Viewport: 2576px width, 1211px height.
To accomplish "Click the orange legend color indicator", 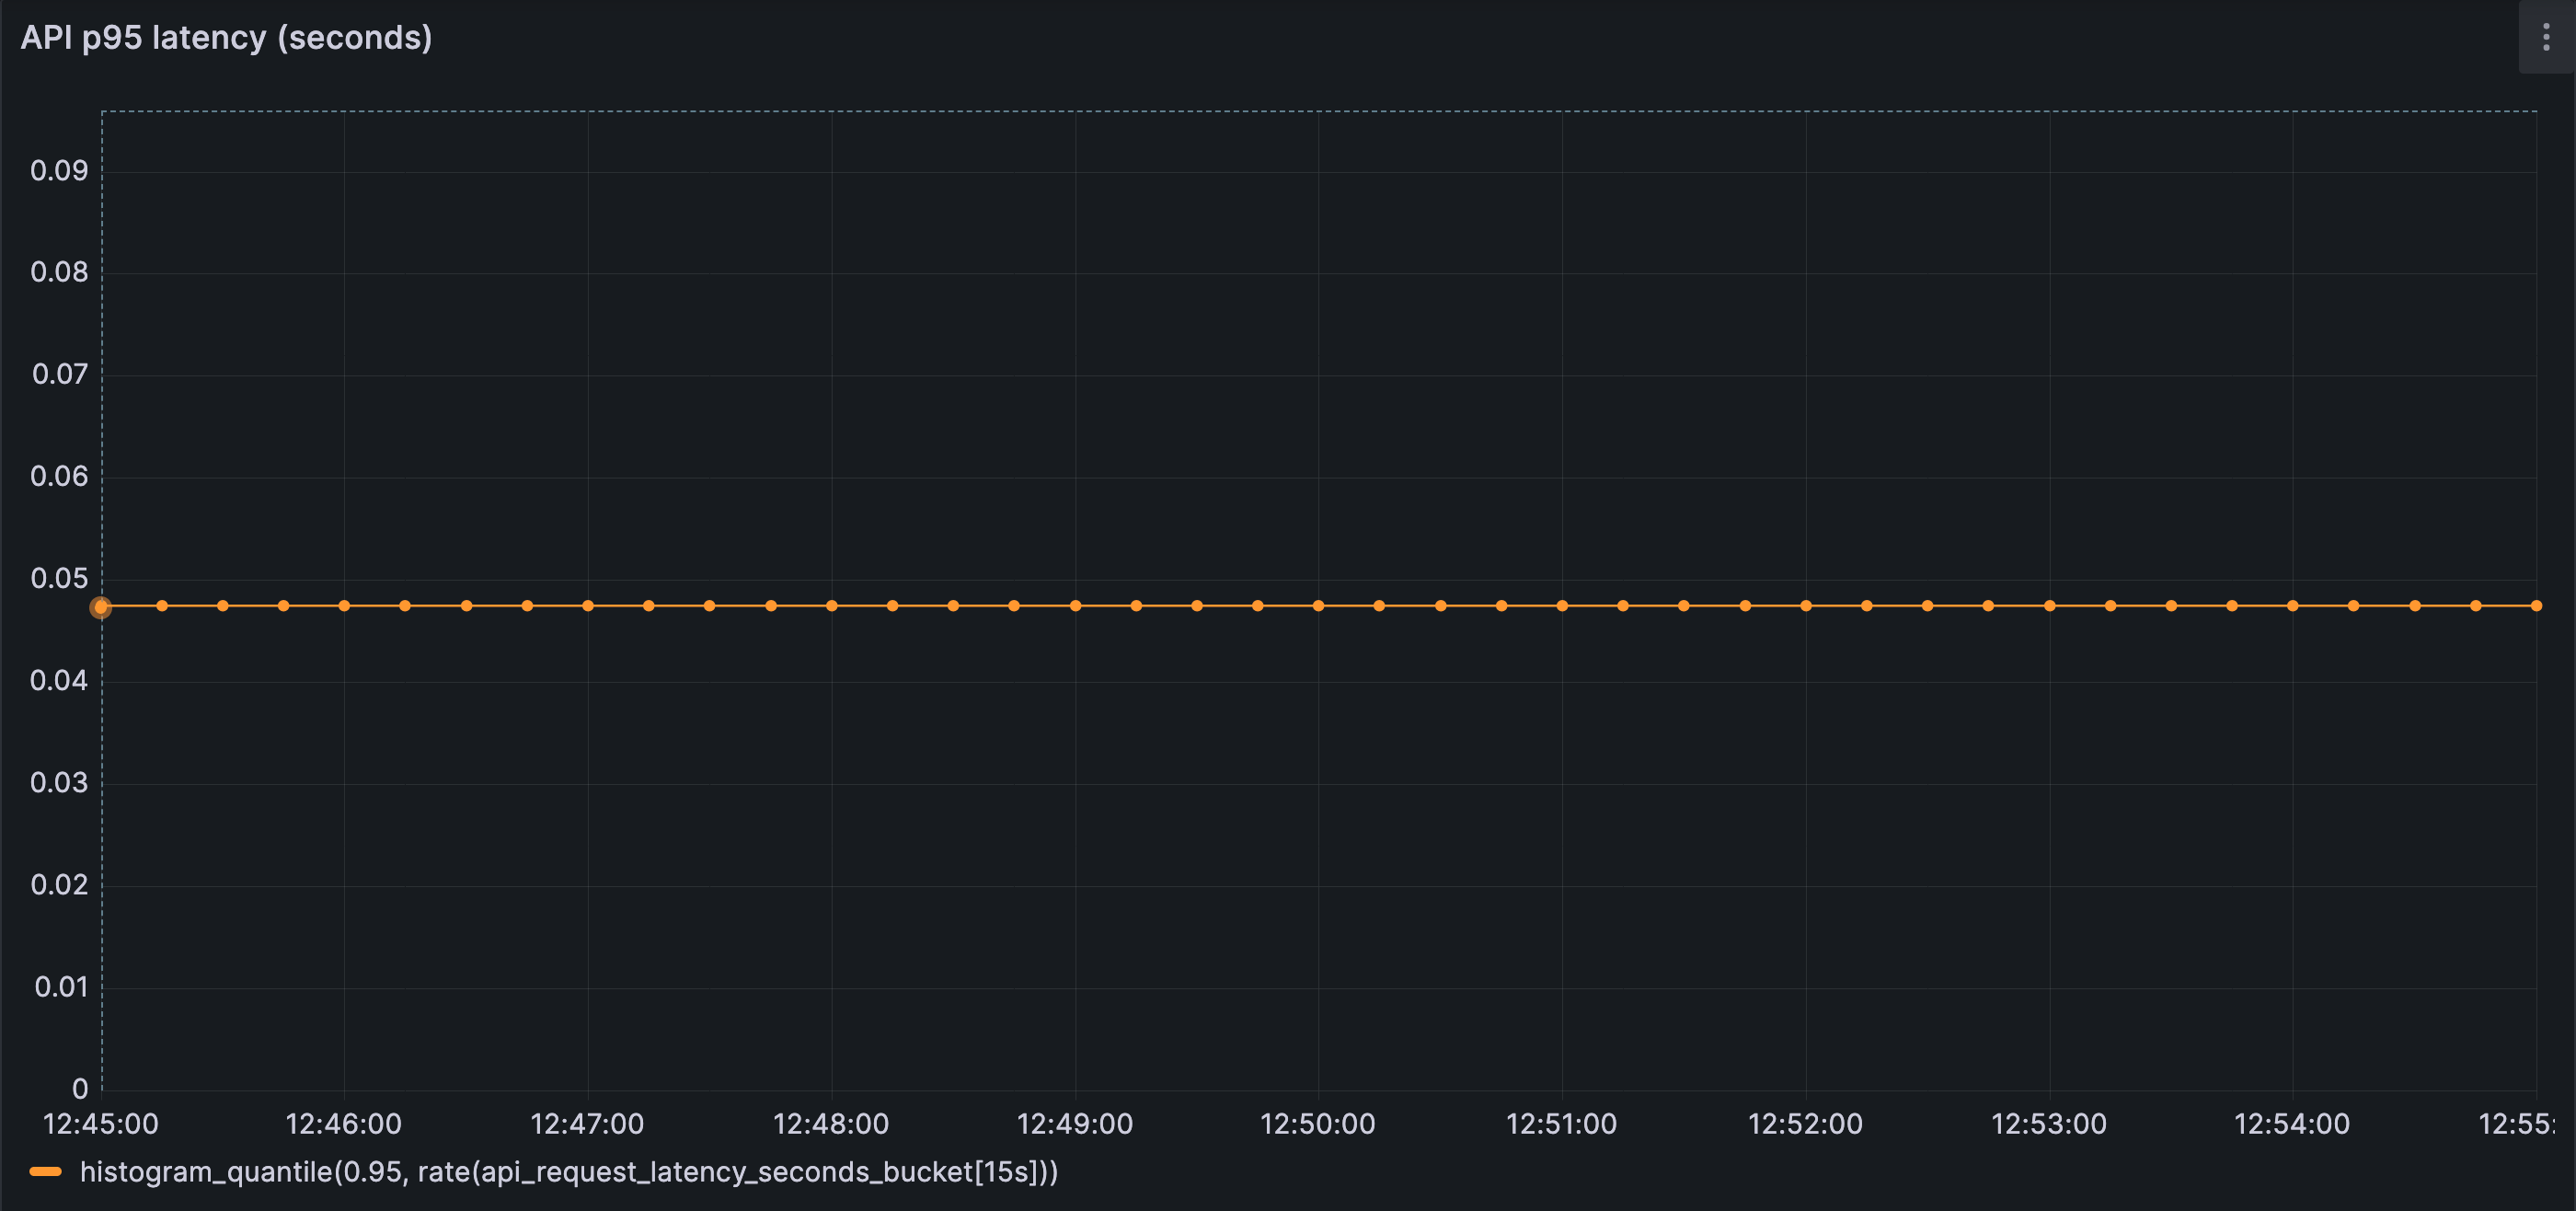I will (x=46, y=1172).
